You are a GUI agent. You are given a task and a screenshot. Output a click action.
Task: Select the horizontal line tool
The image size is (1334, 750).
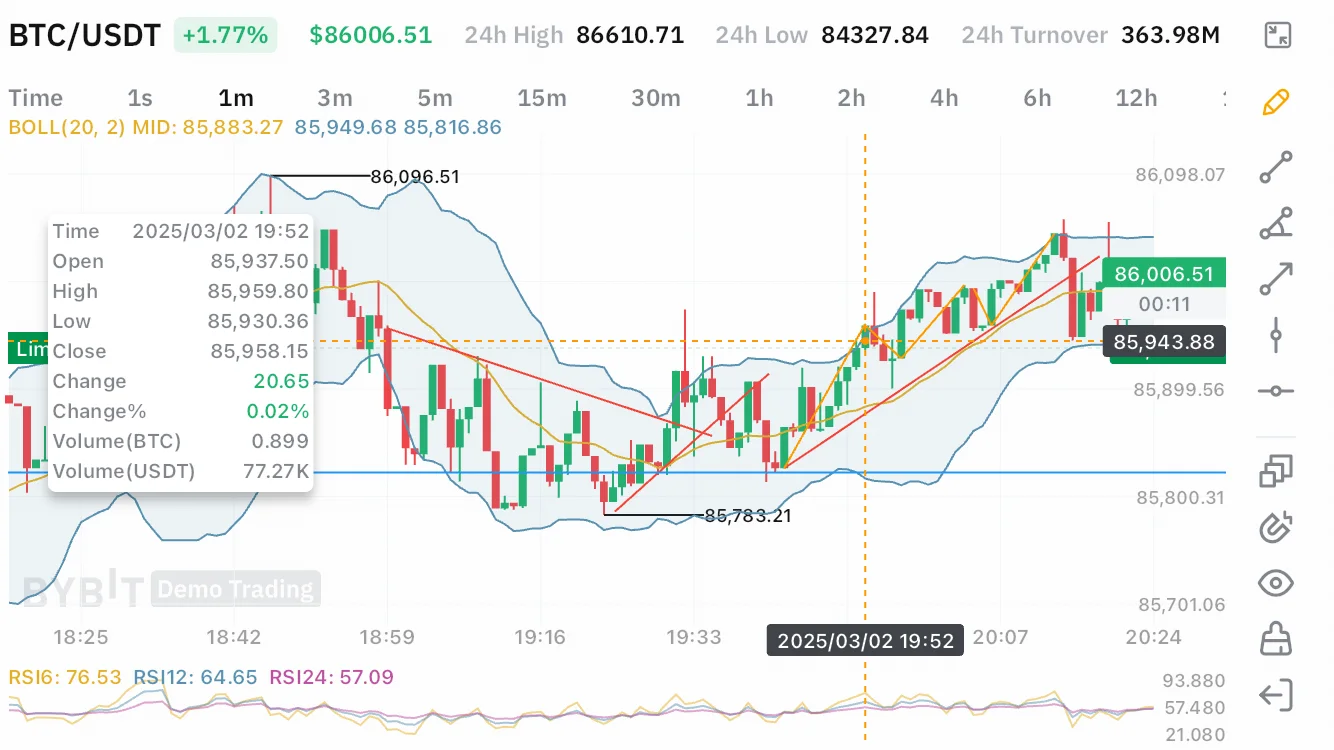click(x=1277, y=391)
